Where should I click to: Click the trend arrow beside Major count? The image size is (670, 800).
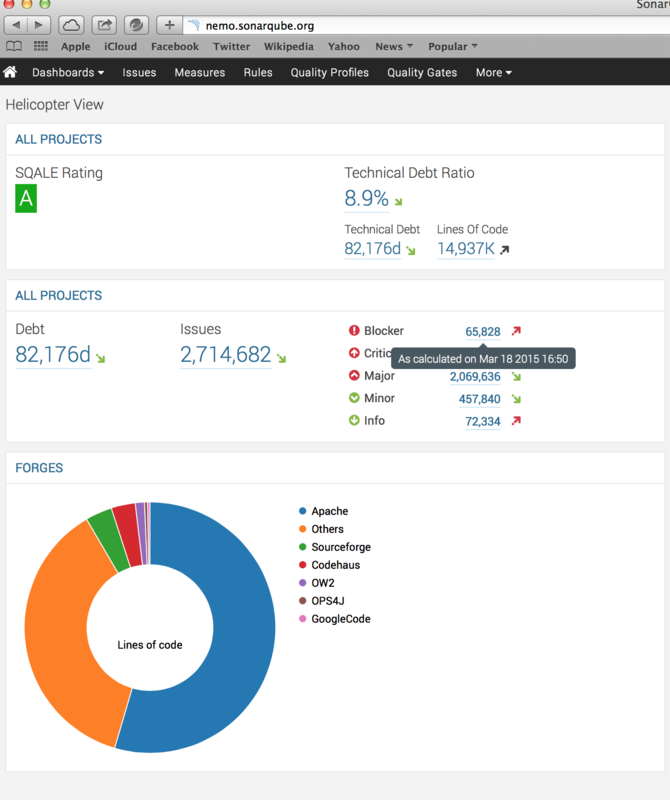pos(516,377)
